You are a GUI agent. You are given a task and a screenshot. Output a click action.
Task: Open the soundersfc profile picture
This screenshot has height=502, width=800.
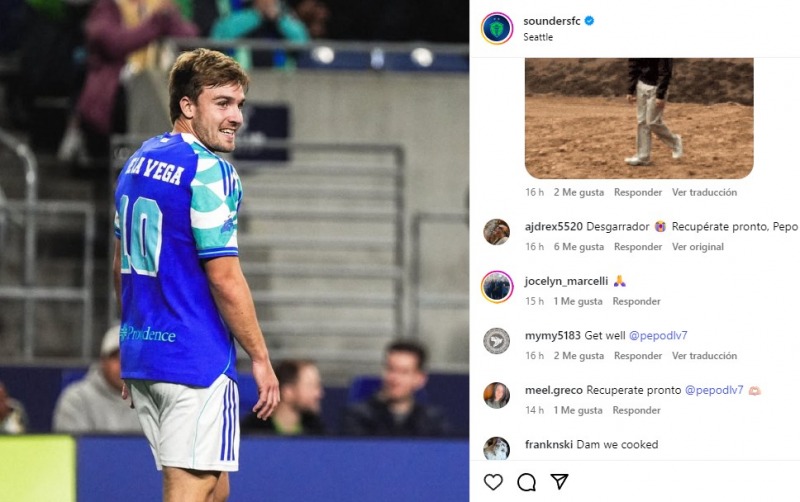(x=496, y=28)
